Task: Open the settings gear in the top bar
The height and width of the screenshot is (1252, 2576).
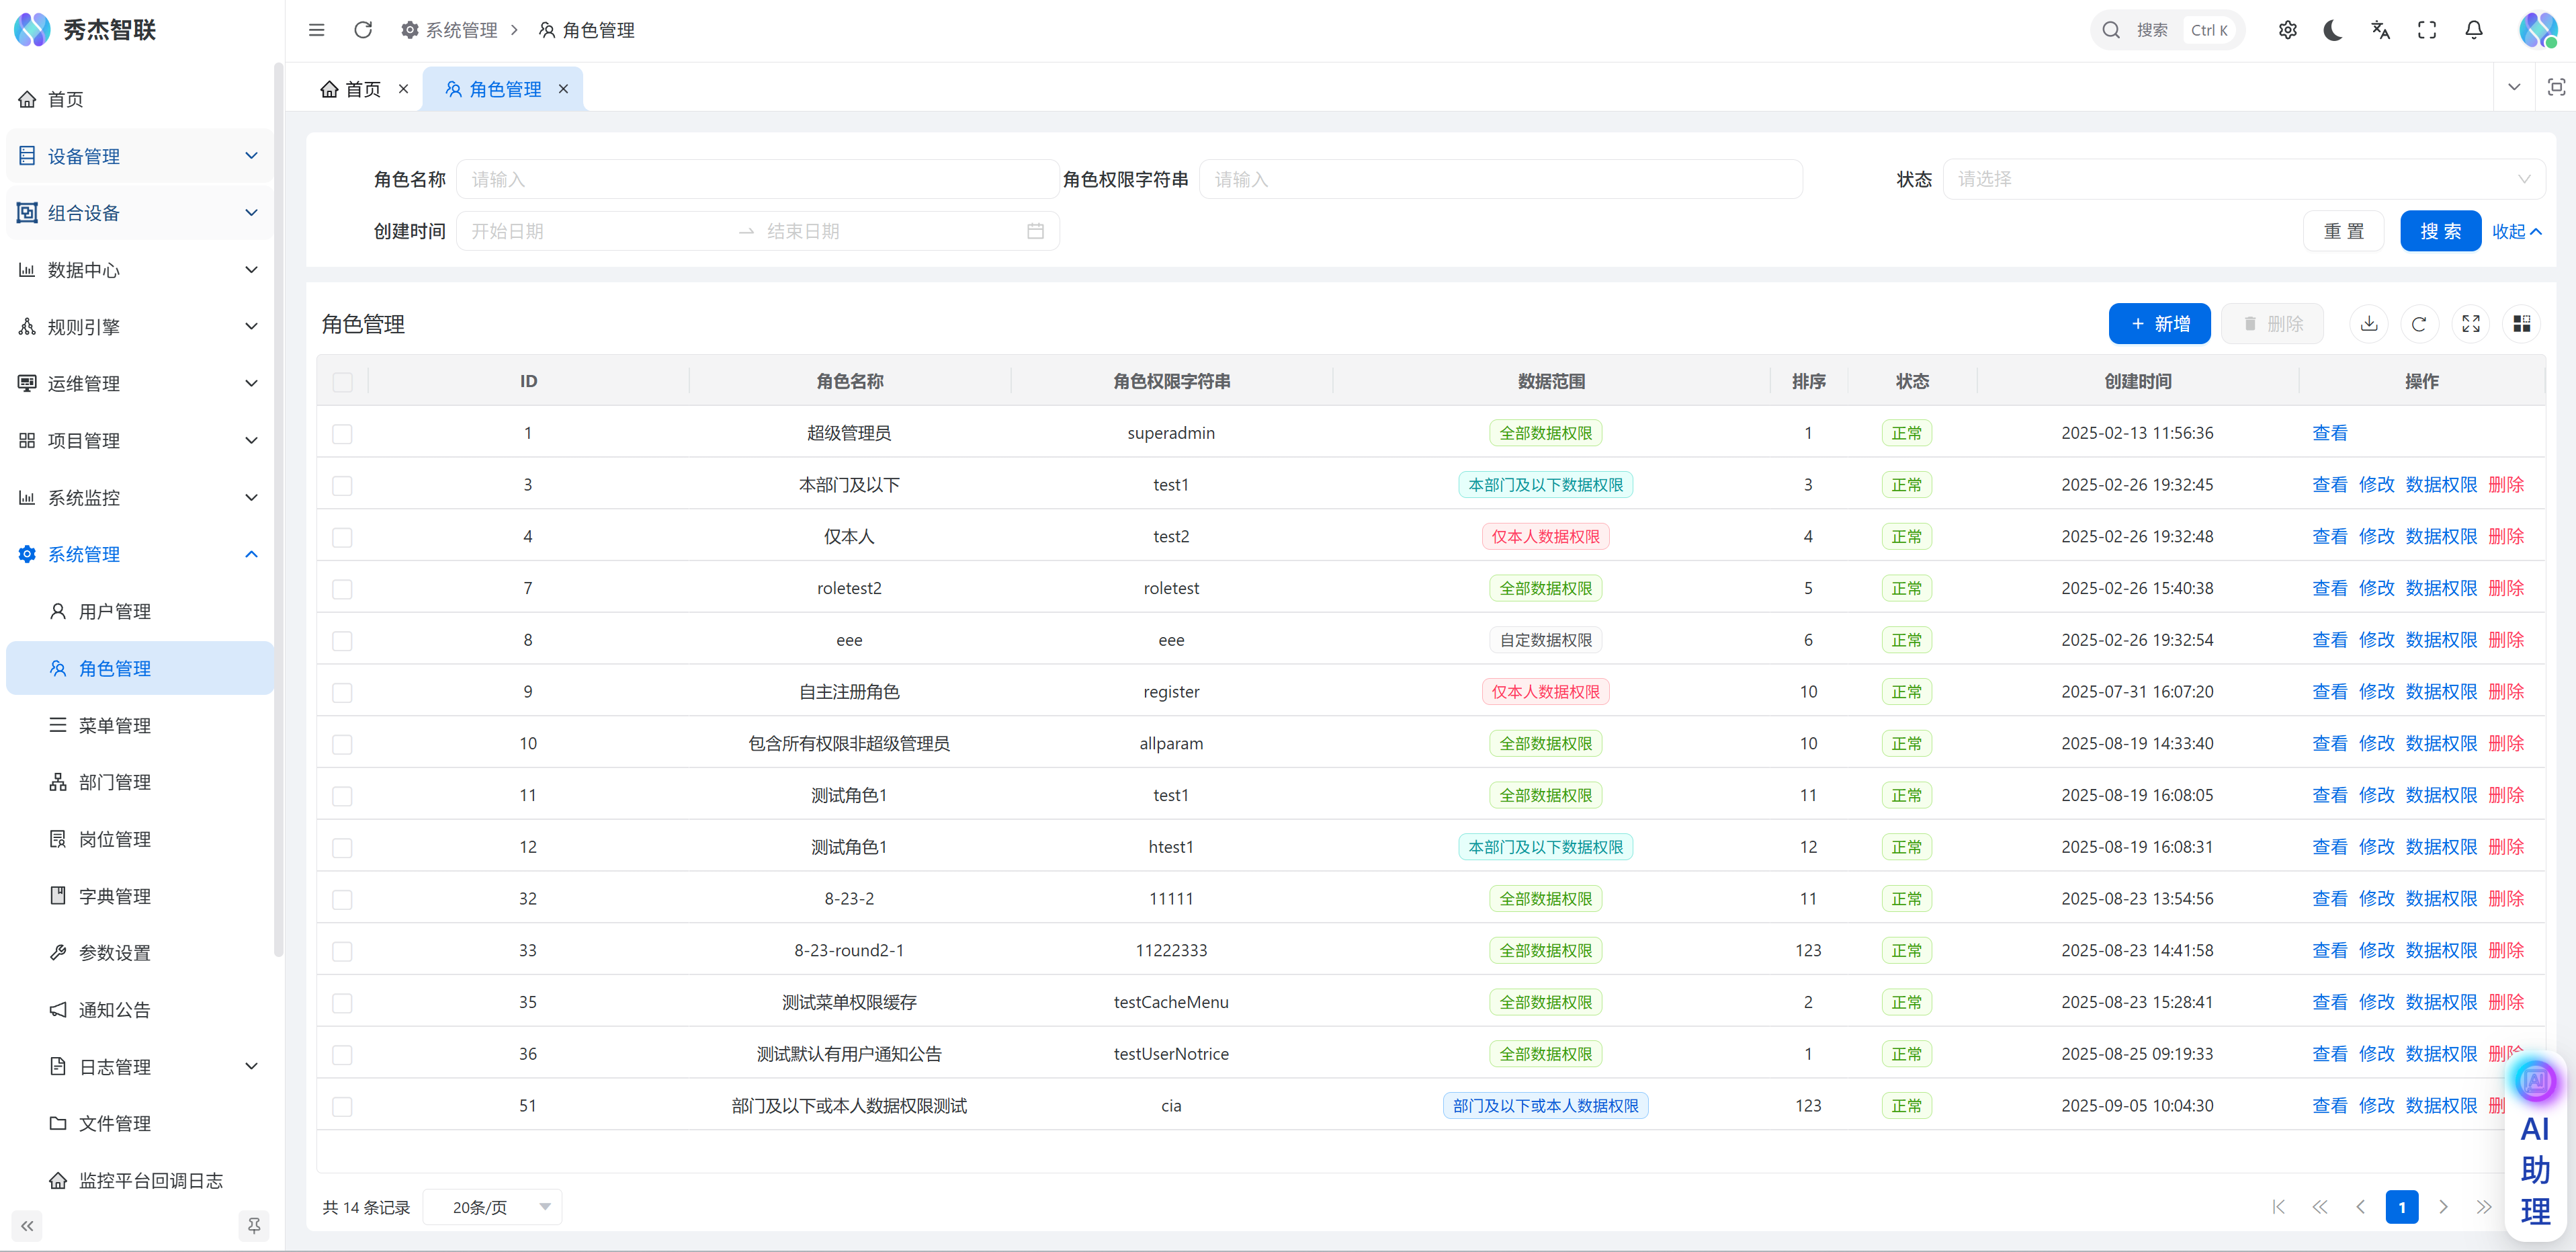Action: (2287, 30)
